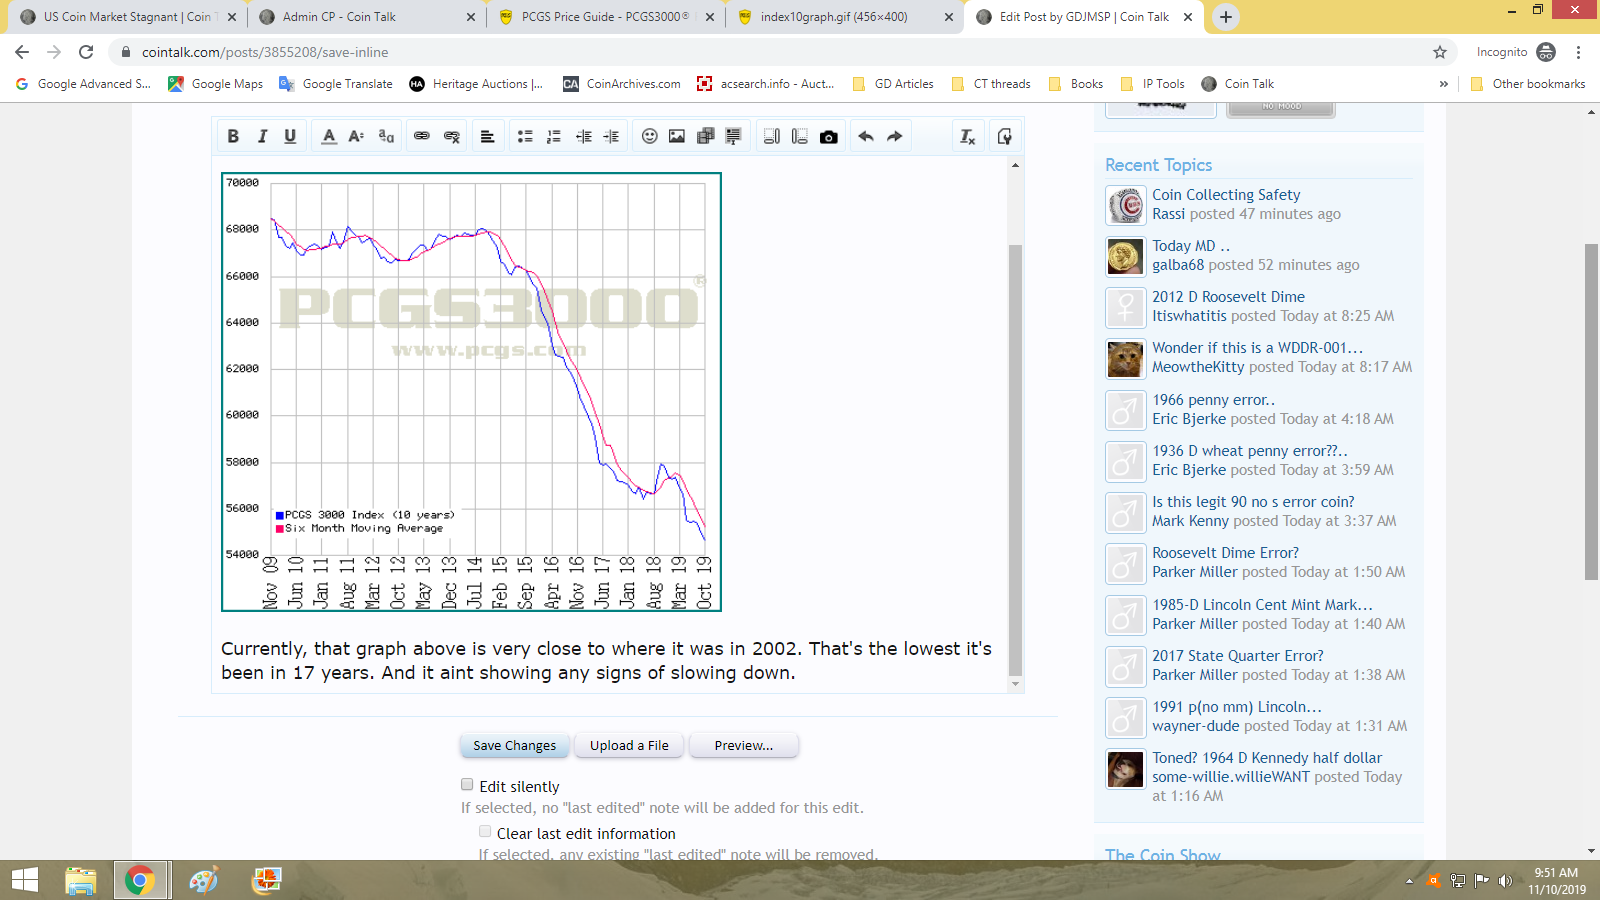Open the smilies picker
The width and height of the screenshot is (1600, 900).
(649, 136)
